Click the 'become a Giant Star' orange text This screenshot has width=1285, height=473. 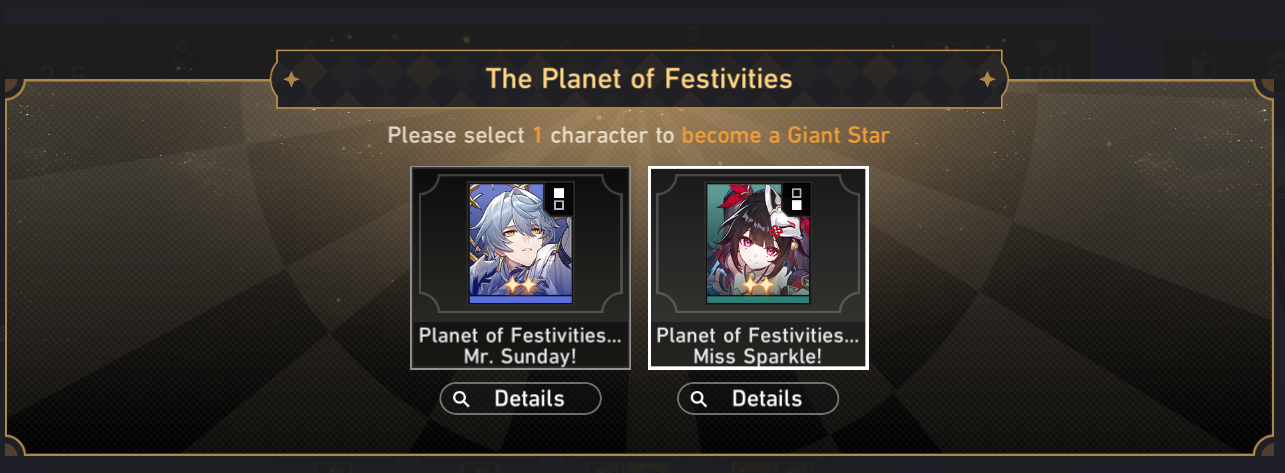785,135
